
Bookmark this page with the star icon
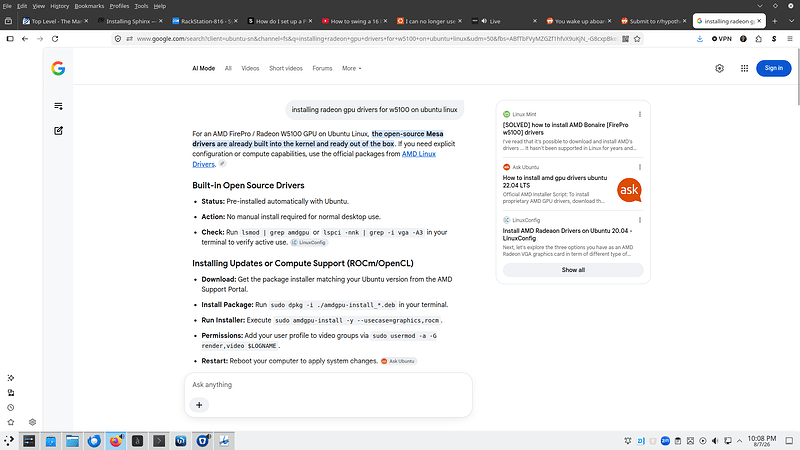tap(637, 39)
